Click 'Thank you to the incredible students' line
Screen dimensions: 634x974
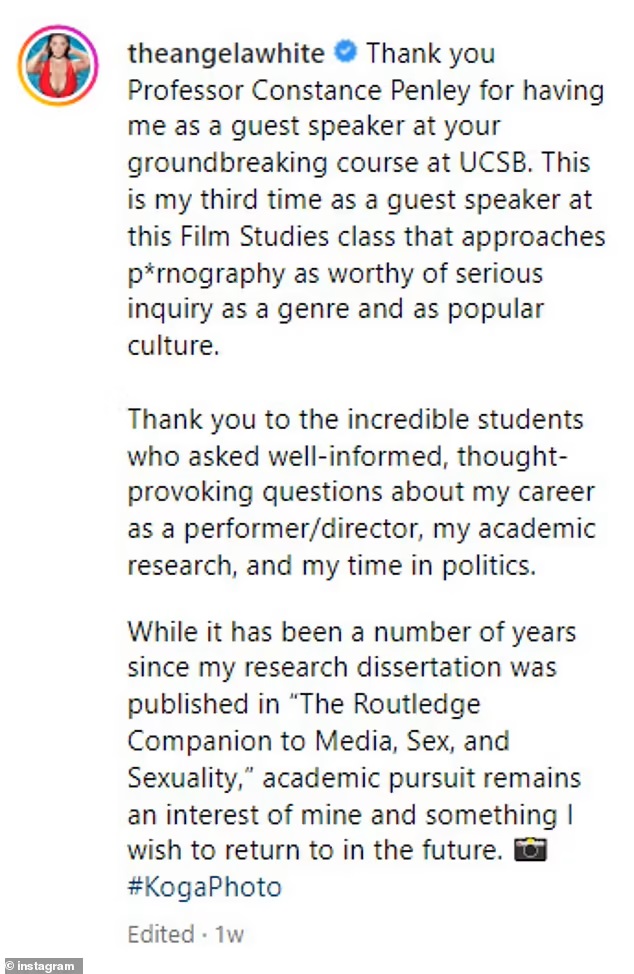356,419
